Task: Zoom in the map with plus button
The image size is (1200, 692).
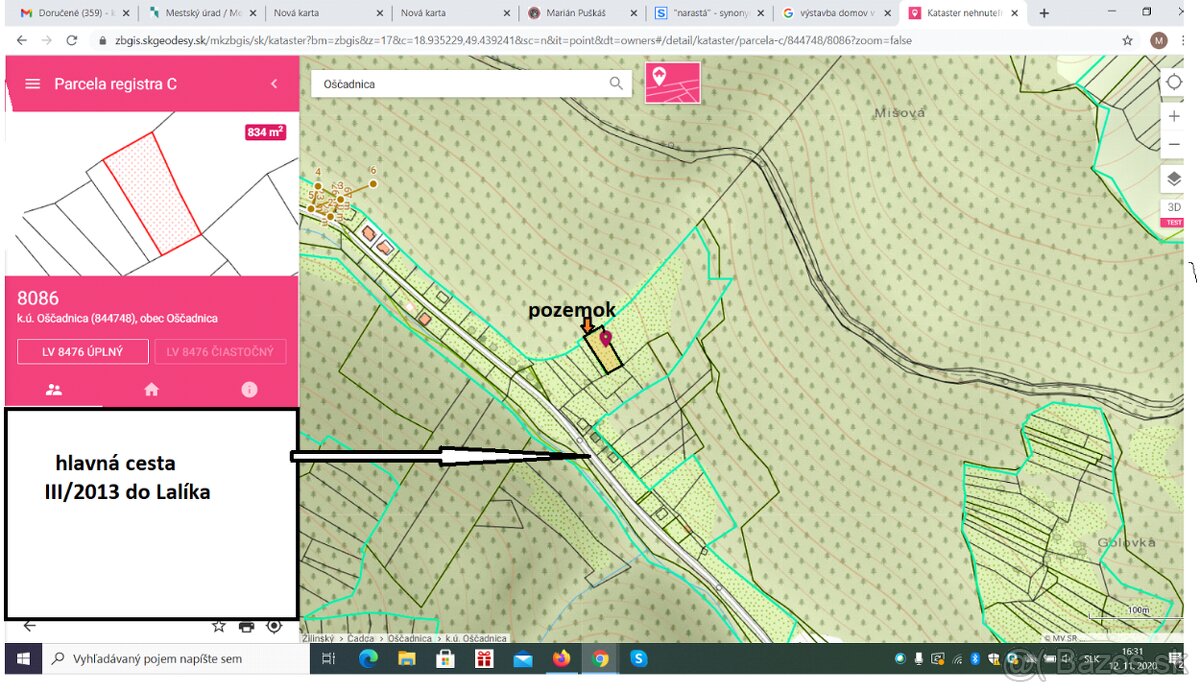Action: pos(1174,117)
